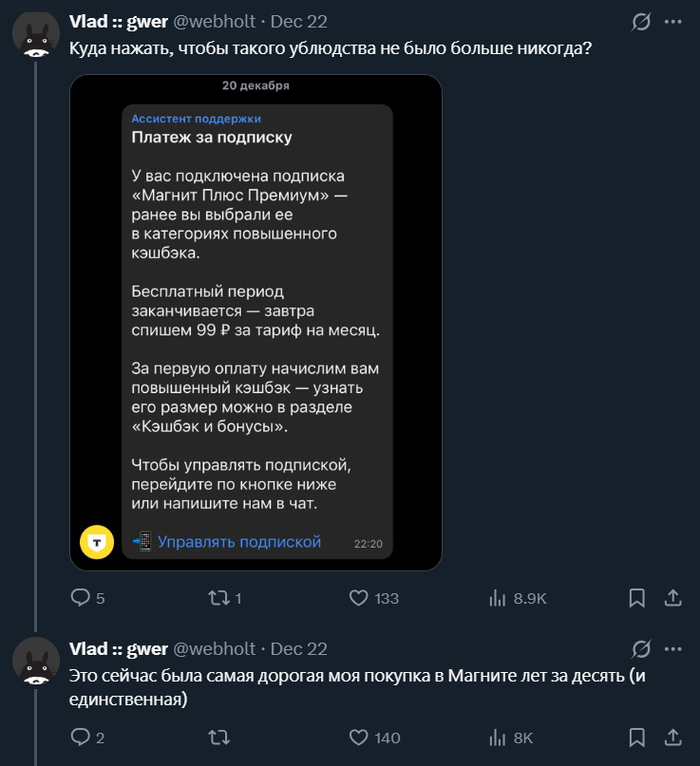
Task: Open Dec 22 timestamp of second tweet
Action: pyautogui.click(x=299, y=649)
